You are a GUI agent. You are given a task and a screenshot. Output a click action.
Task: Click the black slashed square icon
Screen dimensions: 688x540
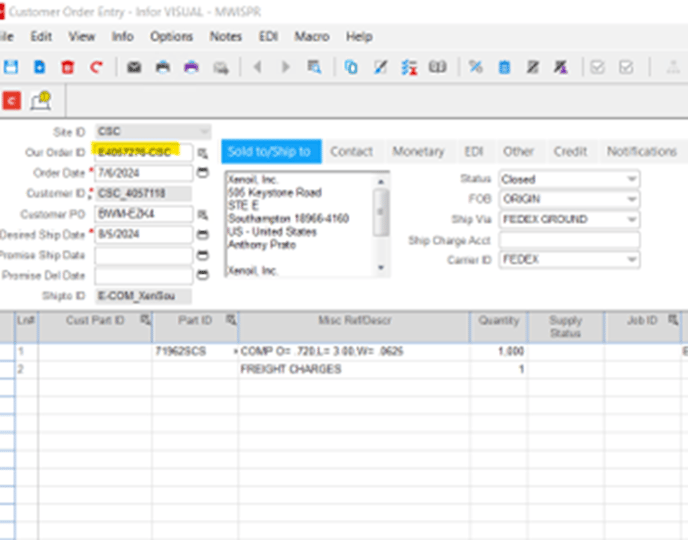point(533,67)
